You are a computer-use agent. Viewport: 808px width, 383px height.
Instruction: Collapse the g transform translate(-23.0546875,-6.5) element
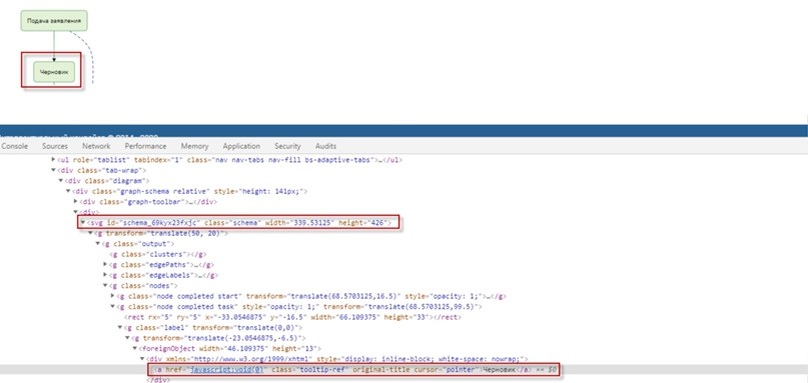pyautogui.click(x=128, y=339)
